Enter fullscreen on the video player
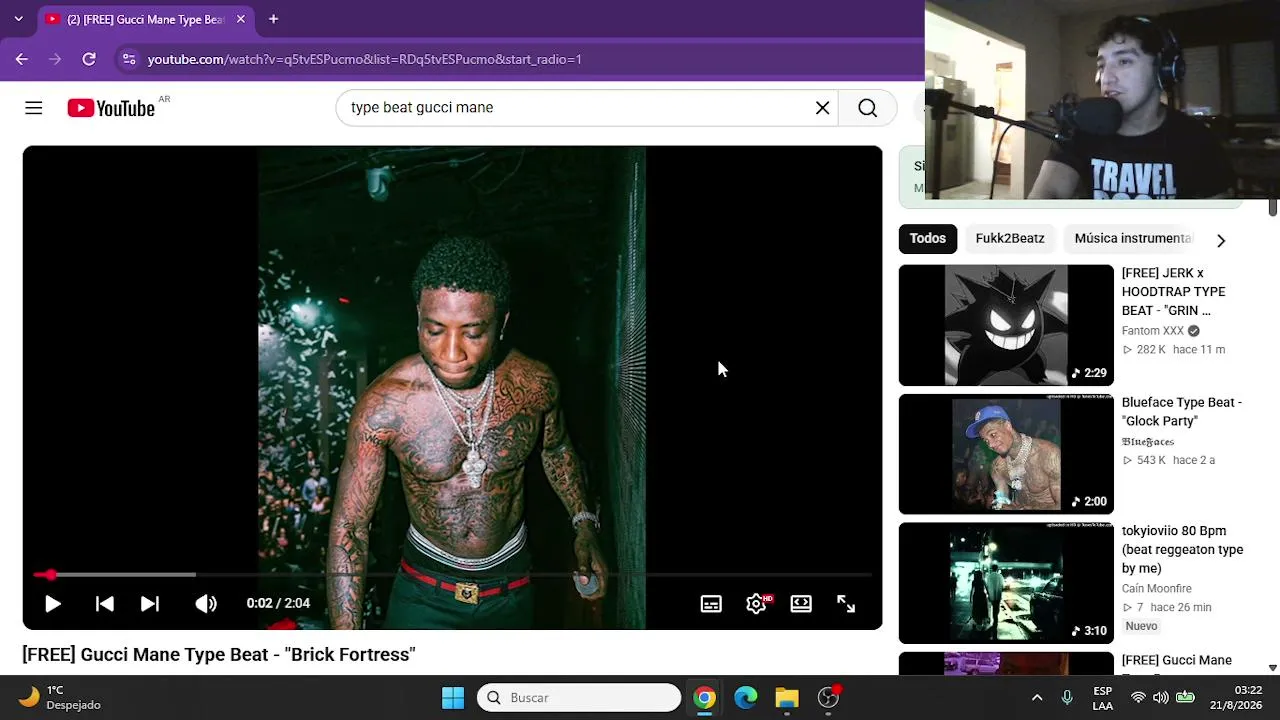 coord(846,604)
